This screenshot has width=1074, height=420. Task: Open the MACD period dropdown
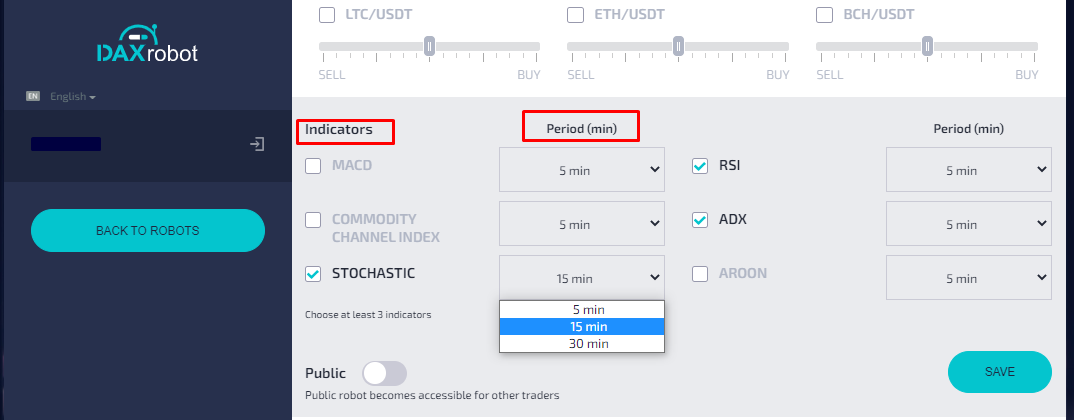(x=582, y=170)
